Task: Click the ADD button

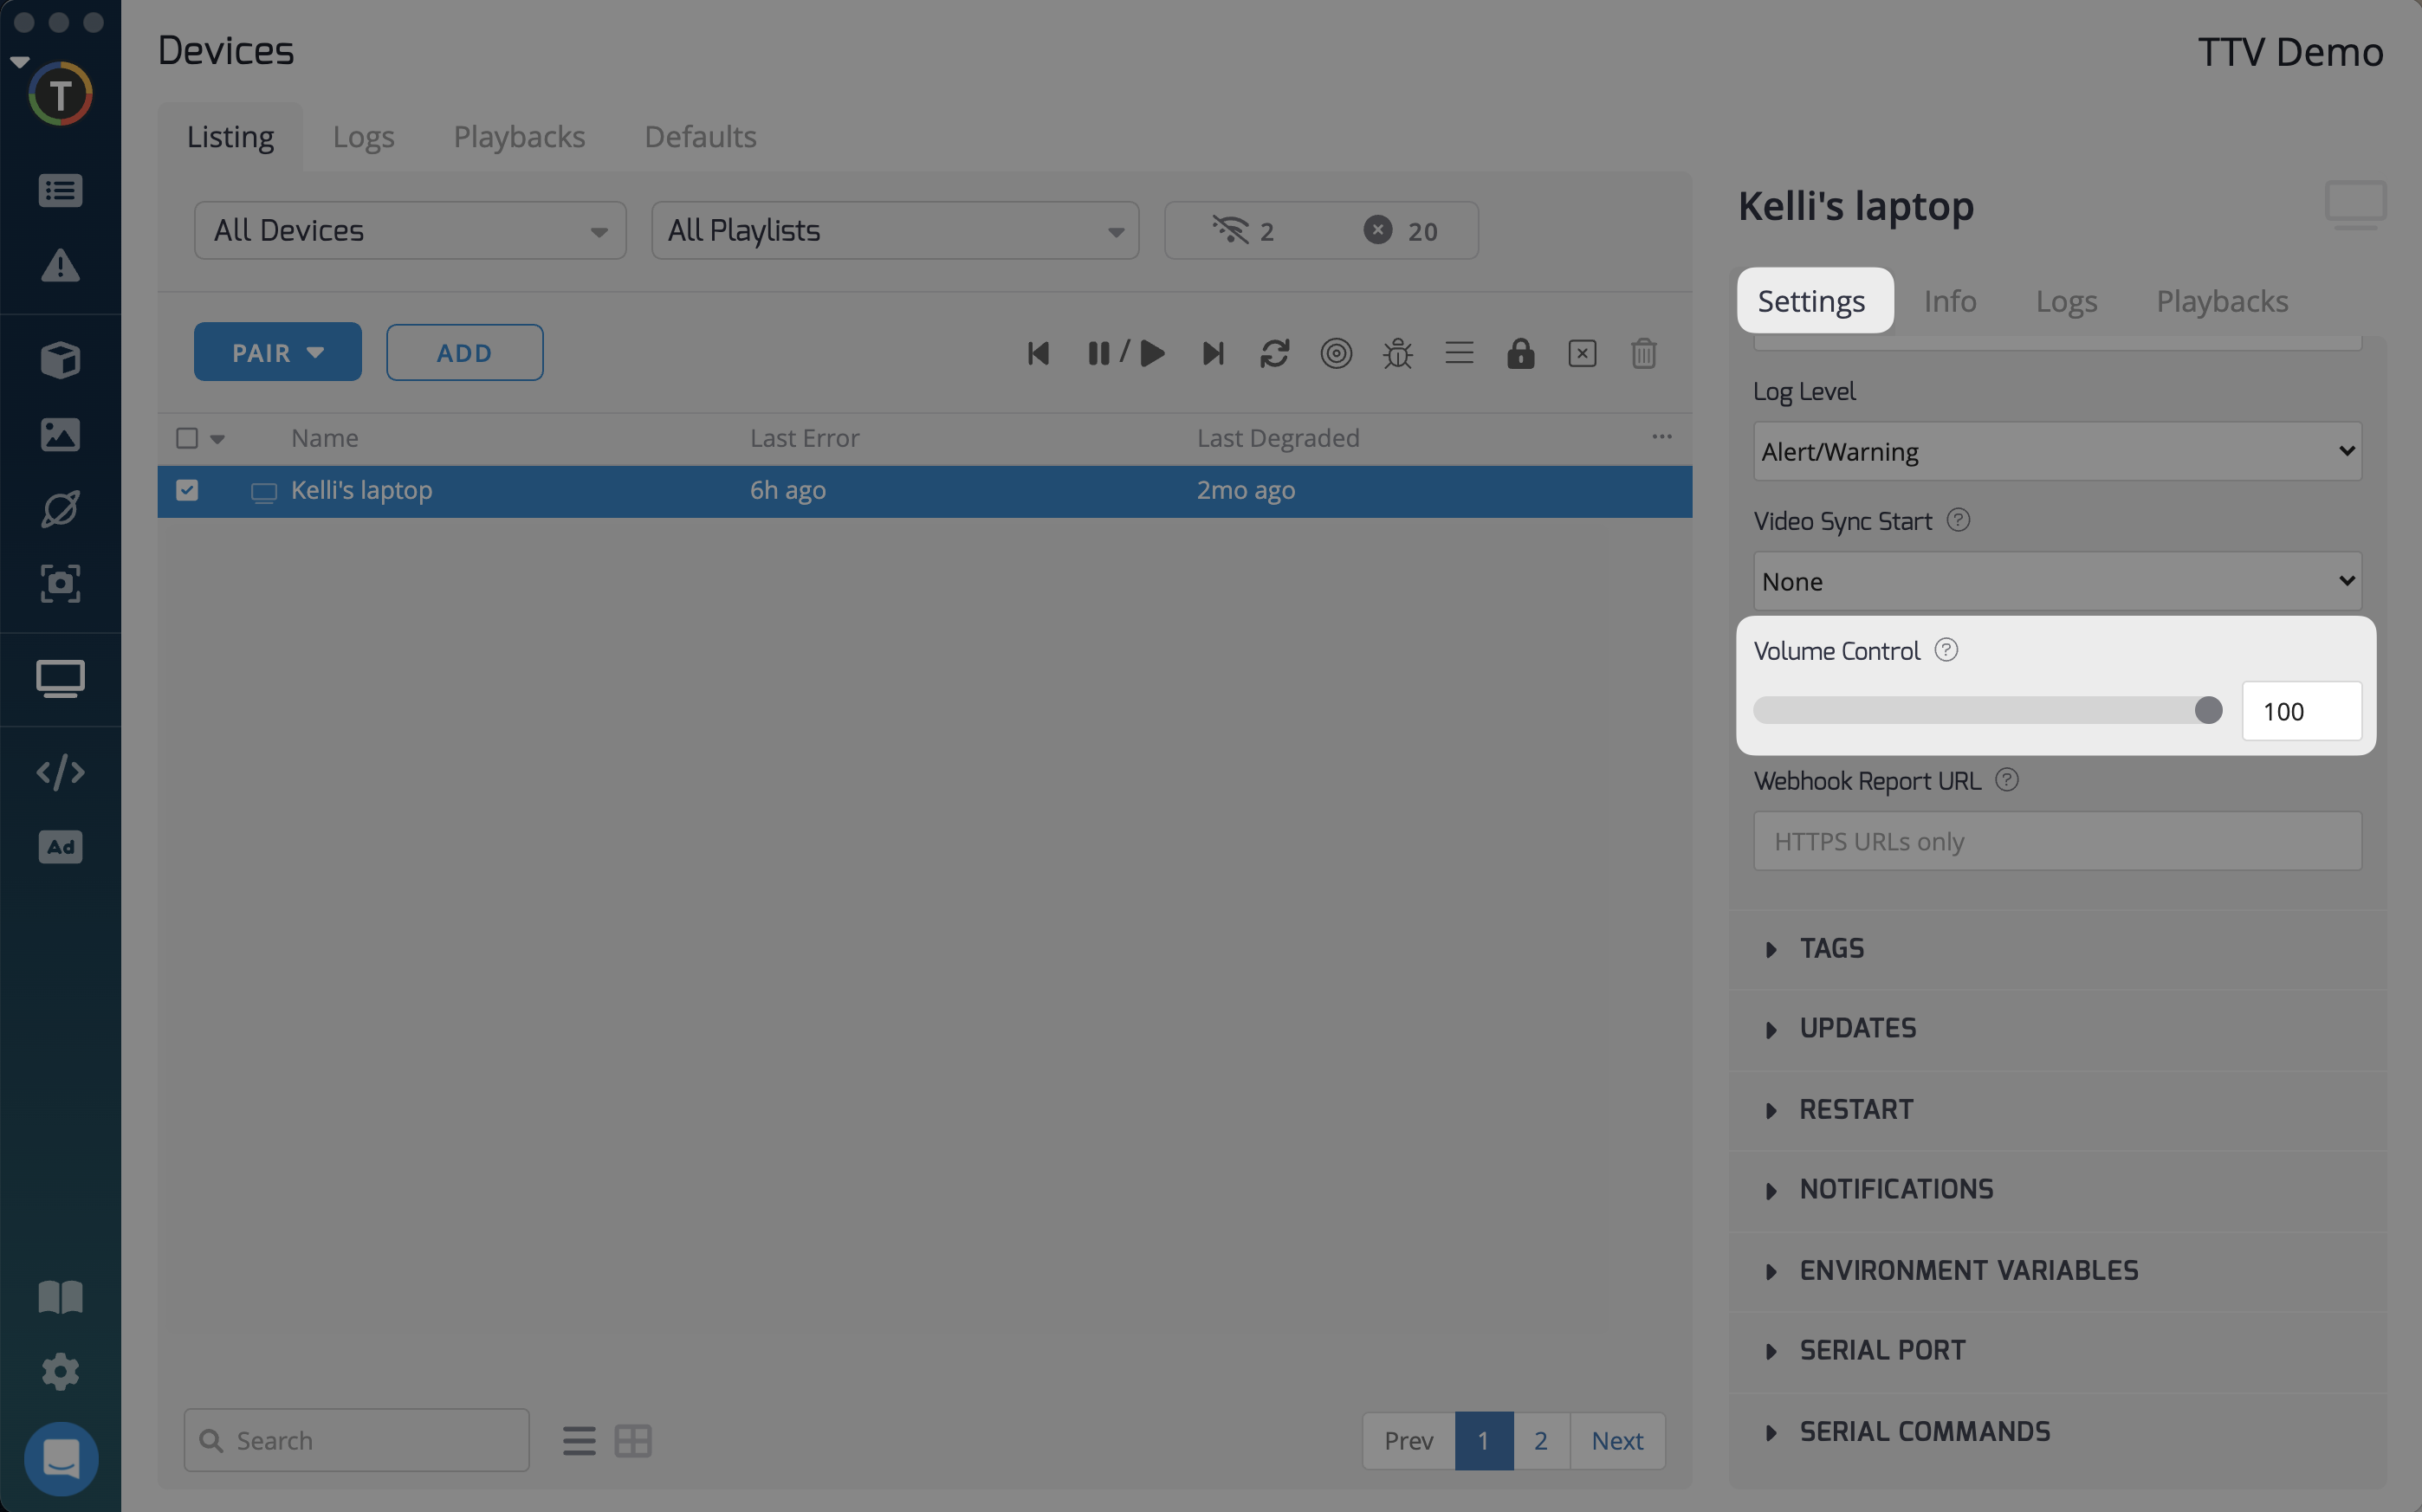Action: [x=465, y=352]
